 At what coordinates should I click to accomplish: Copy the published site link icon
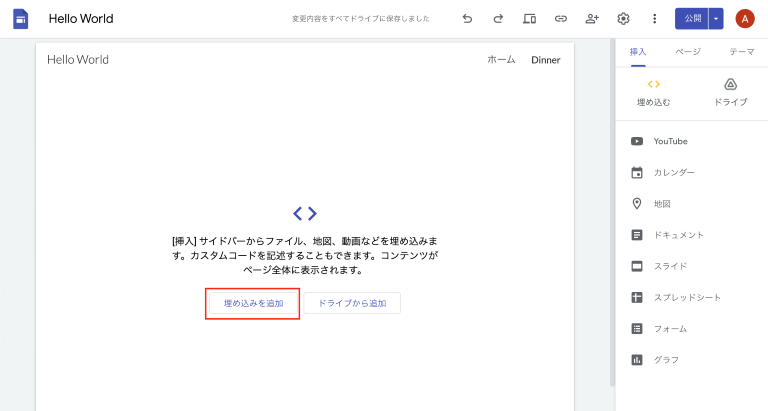click(x=560, y=18)
